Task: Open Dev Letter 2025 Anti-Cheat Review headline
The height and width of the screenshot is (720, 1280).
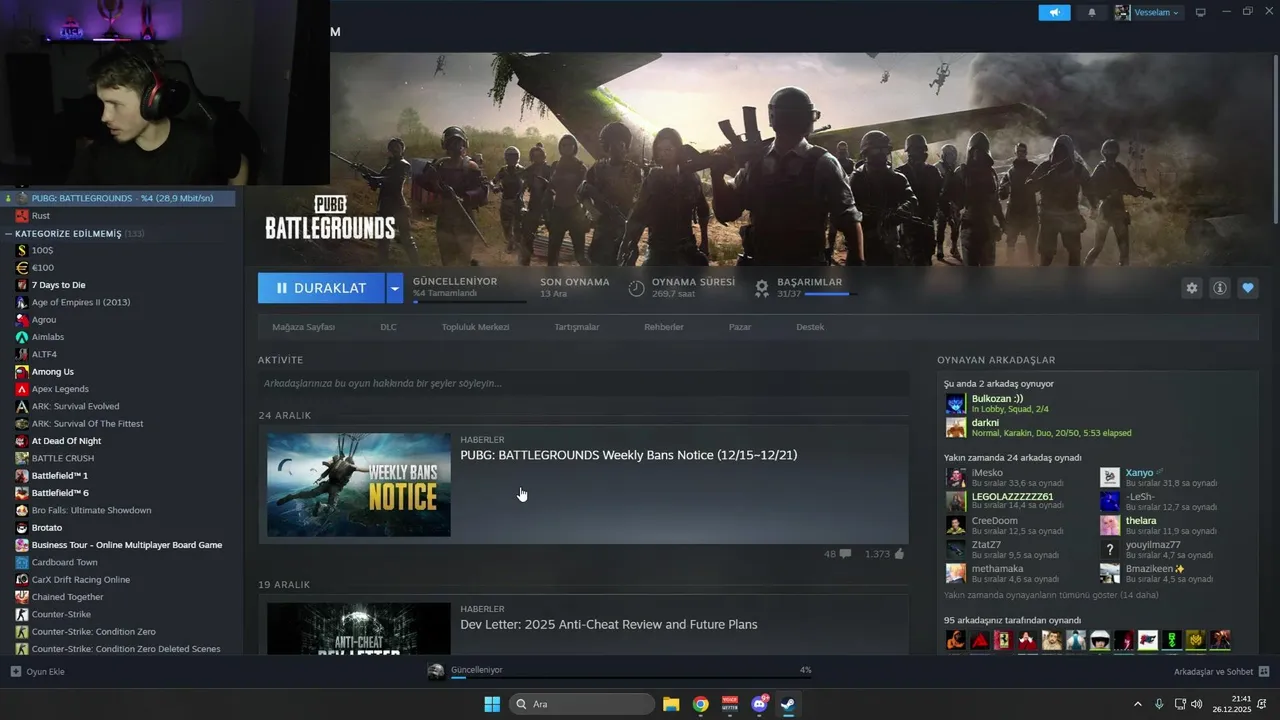Action: [x=608, y=624]
